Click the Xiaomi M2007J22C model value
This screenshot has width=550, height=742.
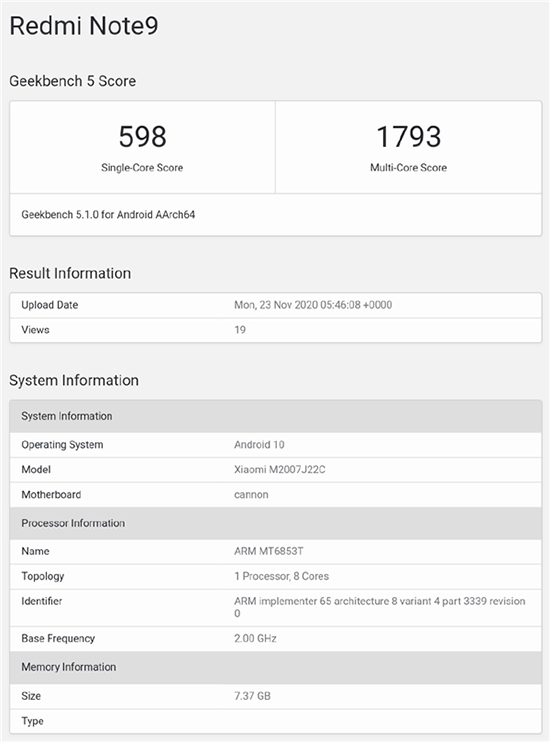280,469
